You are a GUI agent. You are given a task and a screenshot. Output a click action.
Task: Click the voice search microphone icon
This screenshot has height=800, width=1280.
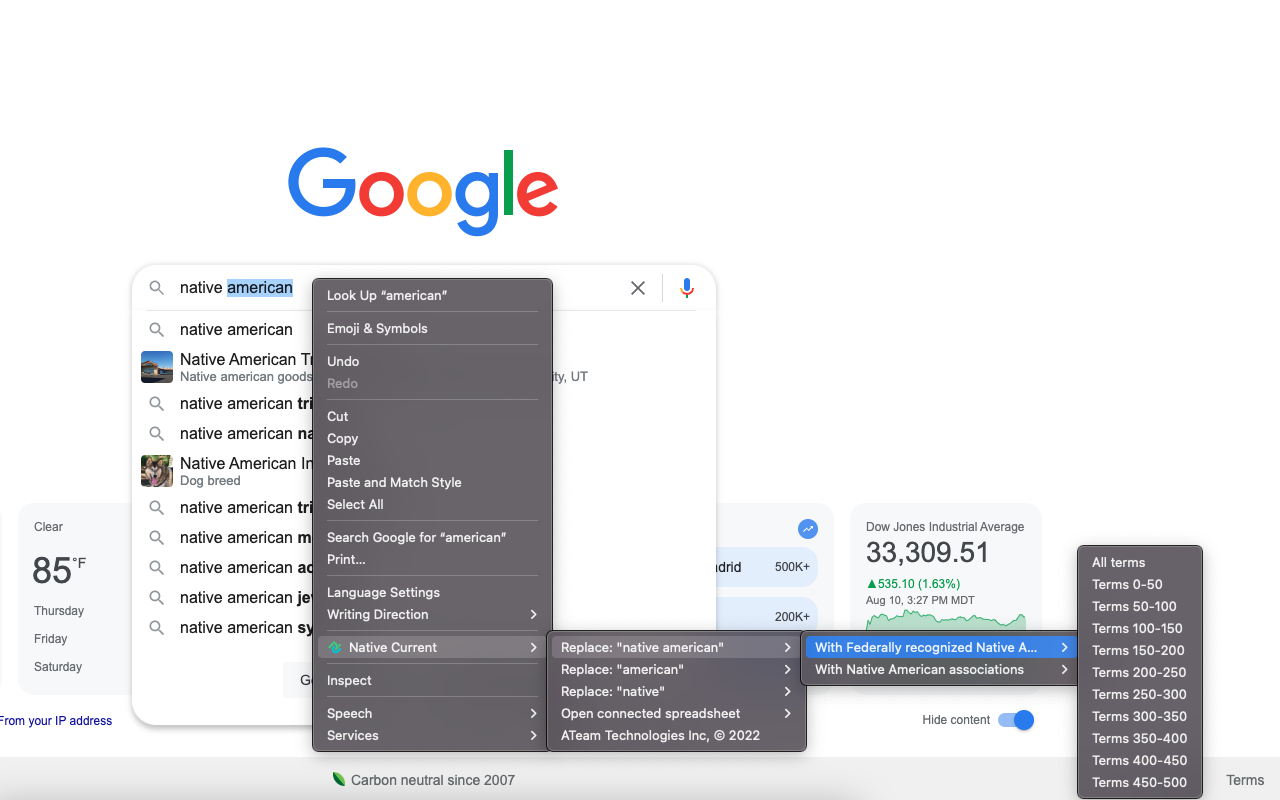(686, 288)
